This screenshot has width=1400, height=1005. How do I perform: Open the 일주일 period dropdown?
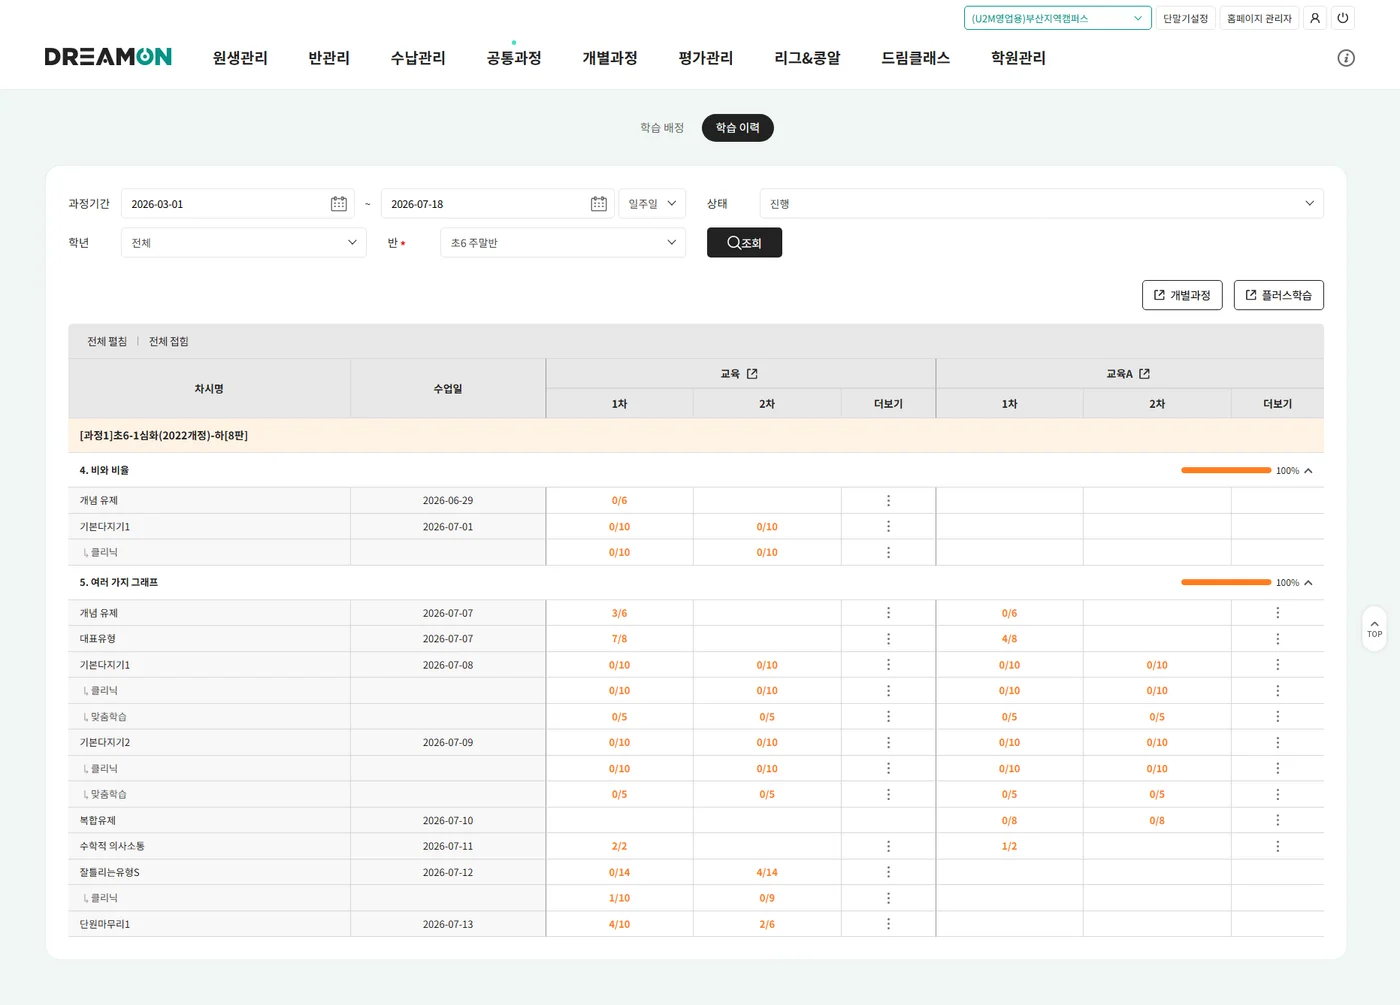pyautogui.click(x=652, y=204)
